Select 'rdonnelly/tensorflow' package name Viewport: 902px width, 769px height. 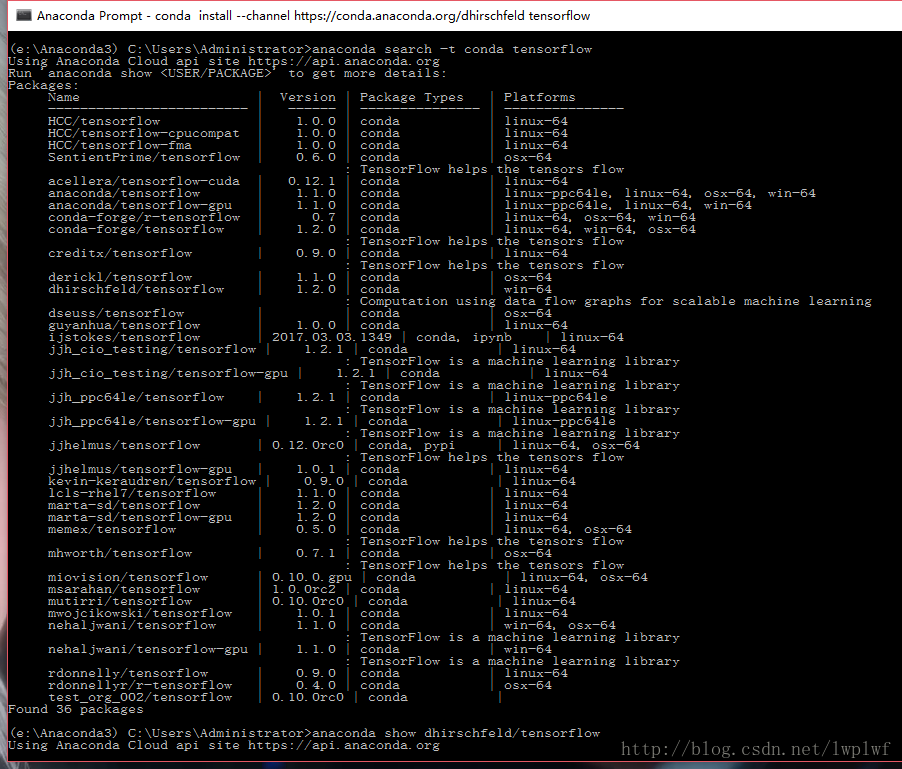tap(128, 674)
